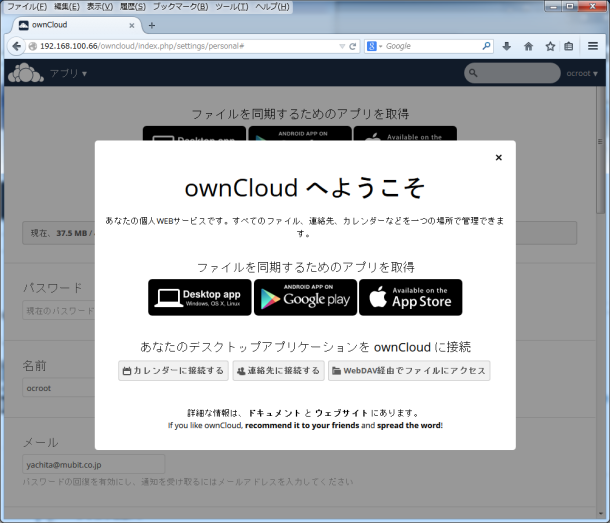Open the ヘルプ(H) menu
Screen dimensions: 610x523
272,7
